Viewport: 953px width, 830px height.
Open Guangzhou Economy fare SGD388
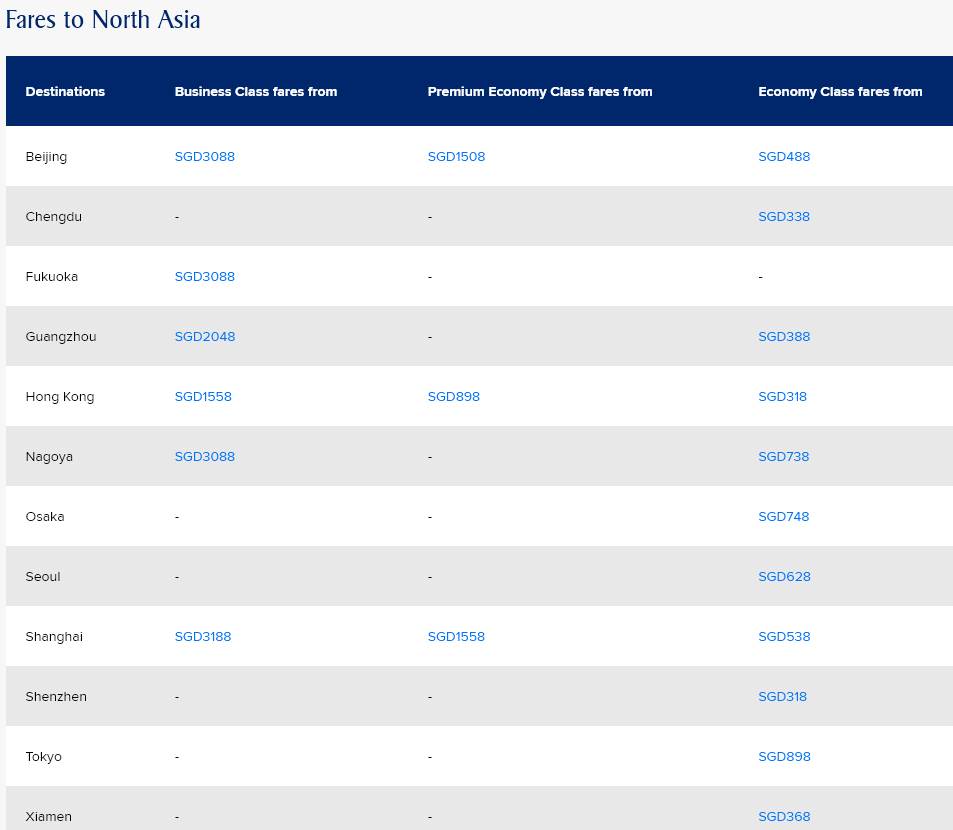click(784, 337)
